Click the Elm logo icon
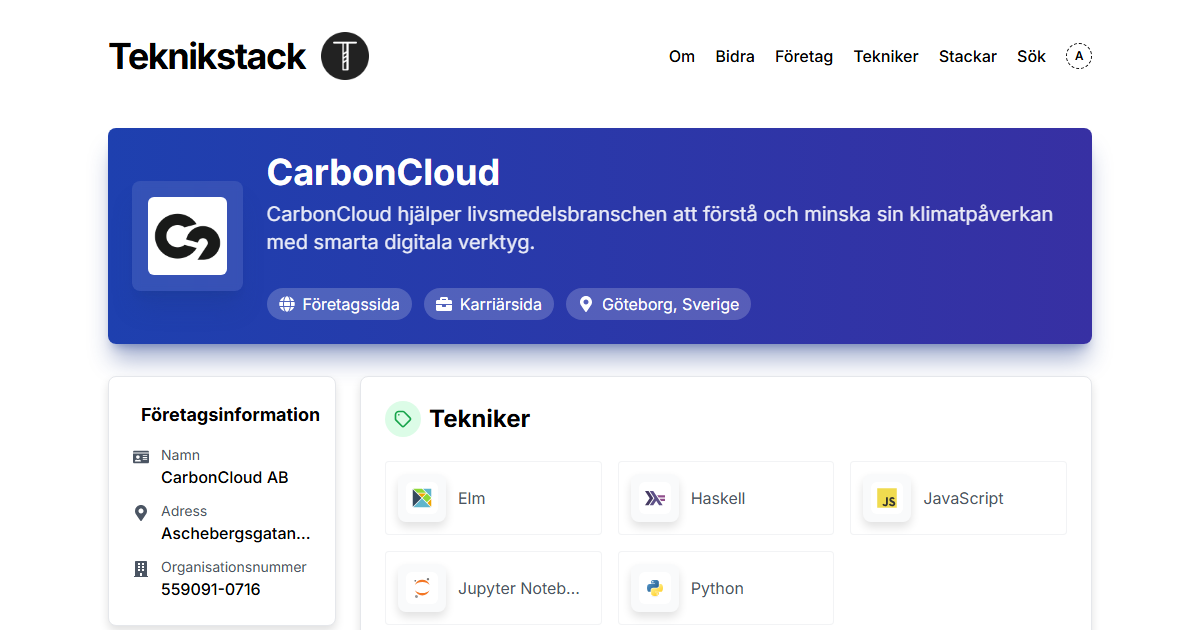The width and height of the screenshot is (1200, 630). pyautogui.click(x=422, y=498)
